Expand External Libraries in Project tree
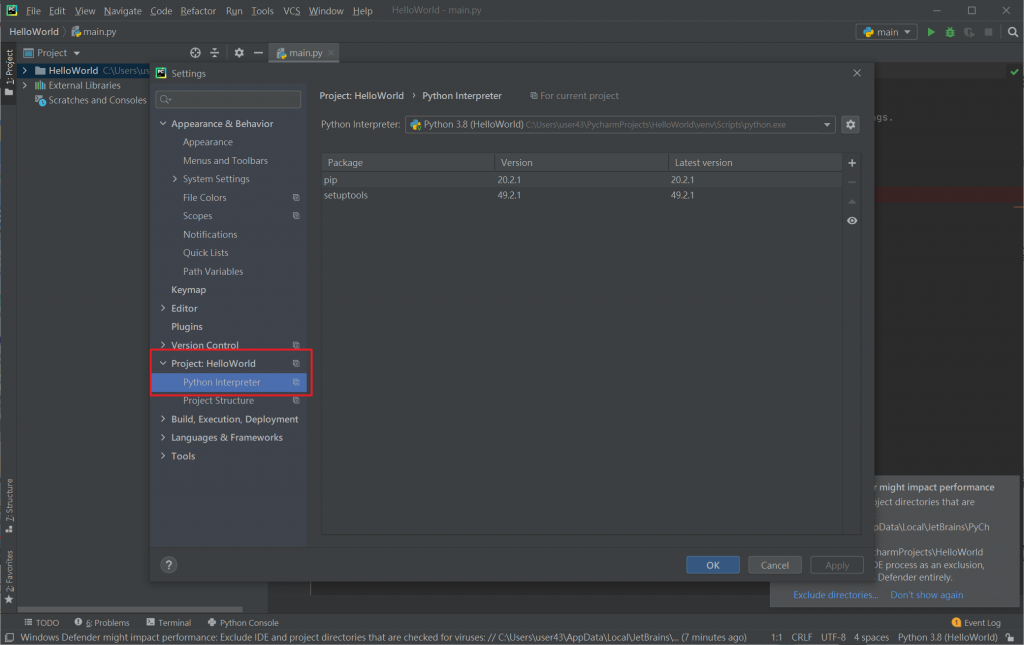Screen dimensions: 1024x645 (25, 86)
